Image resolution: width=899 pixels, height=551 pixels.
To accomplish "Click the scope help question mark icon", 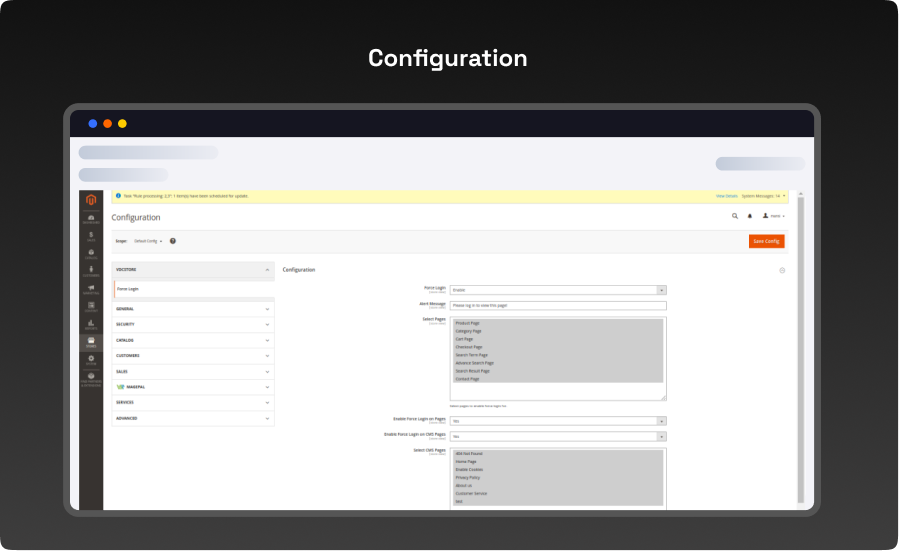I will pos(173,241).
